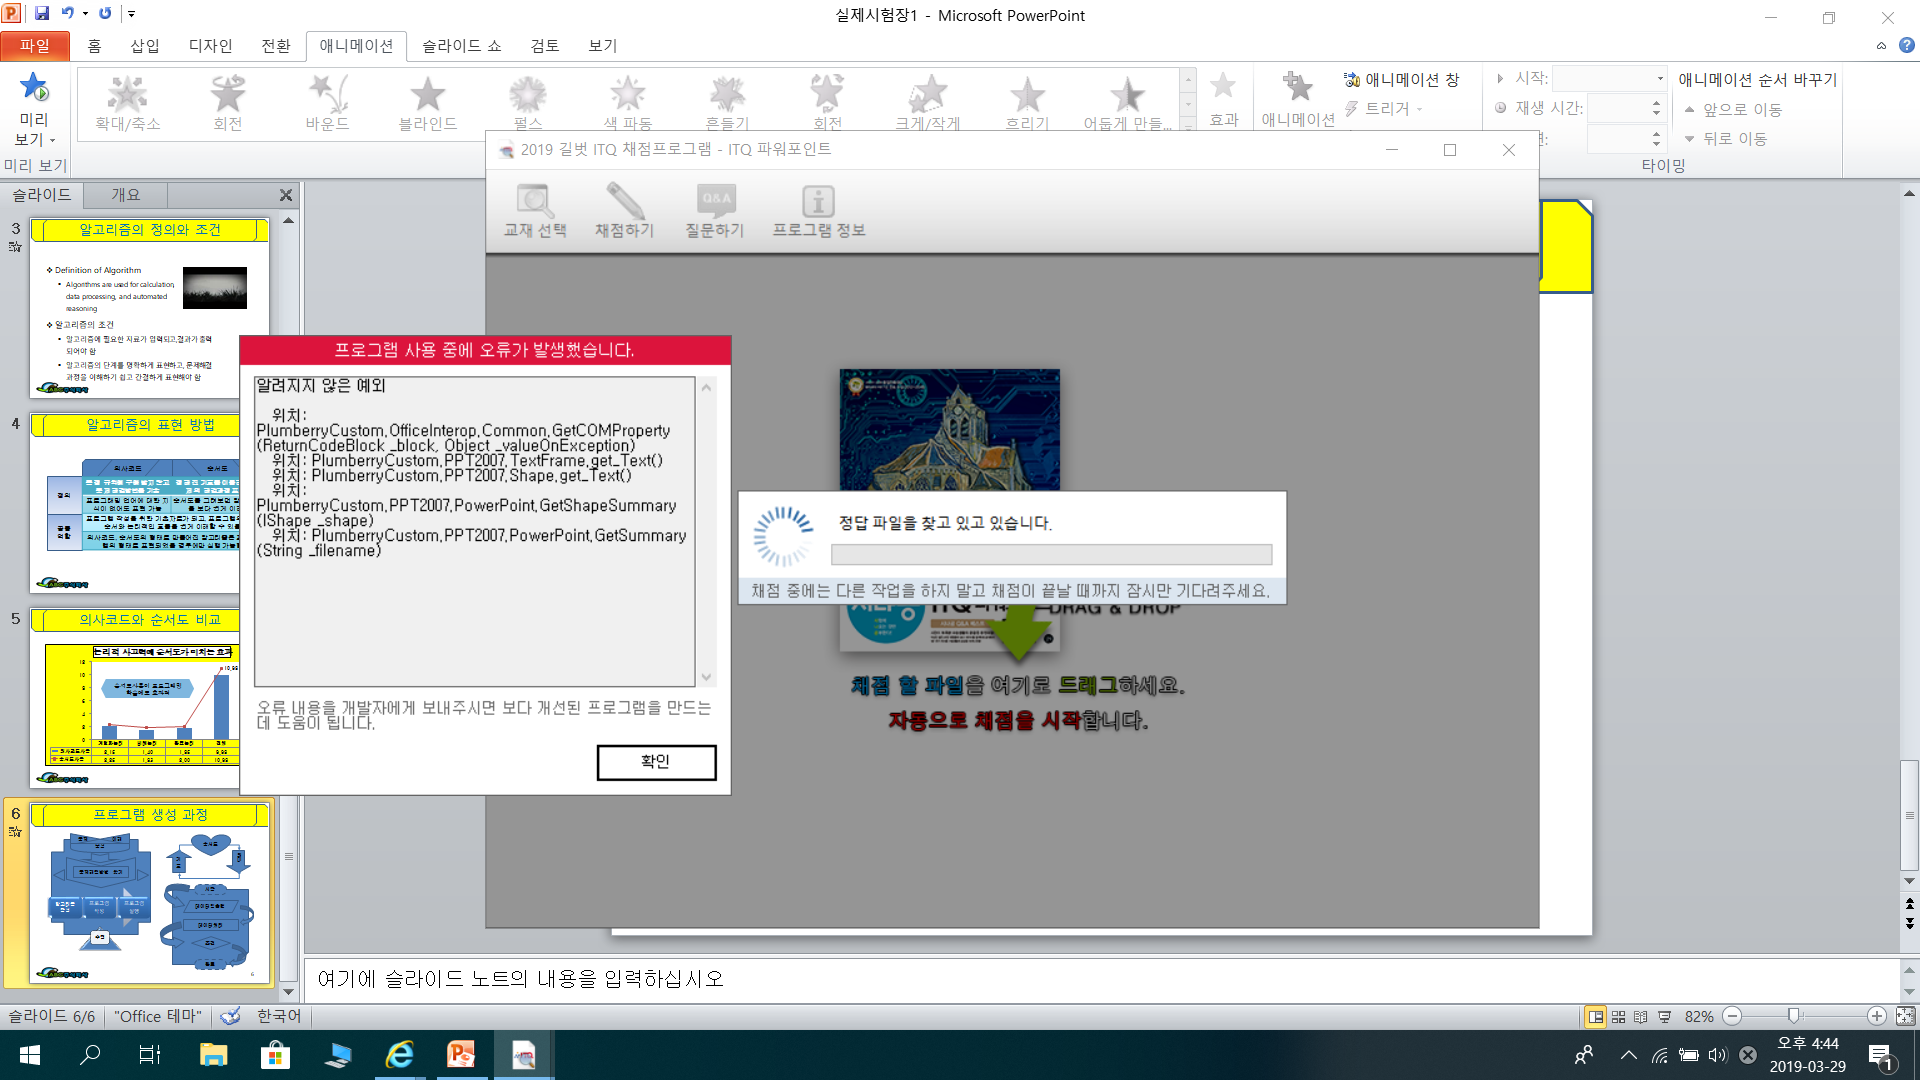Screen dimensions: 1920x1080
Task: Open the 시작 timing dropdown
Action: (x=1660, y=78)
